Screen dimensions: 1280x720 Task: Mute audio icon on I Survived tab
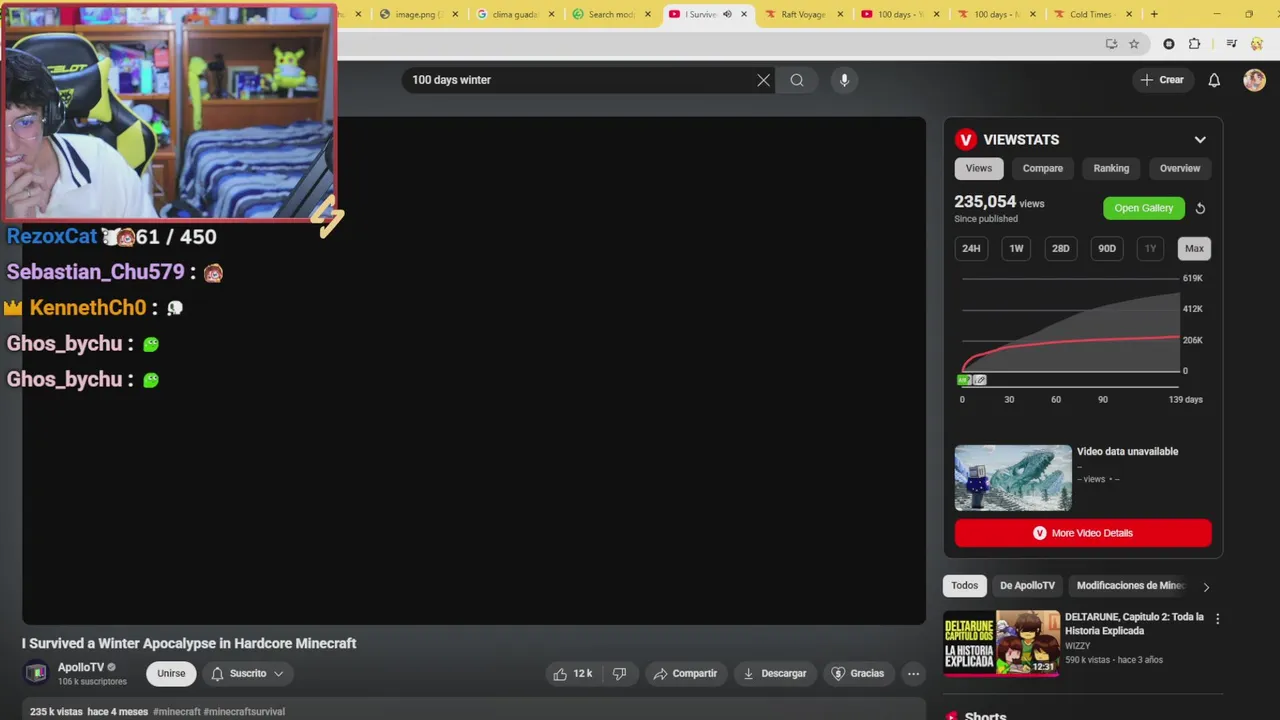[727, 14]
